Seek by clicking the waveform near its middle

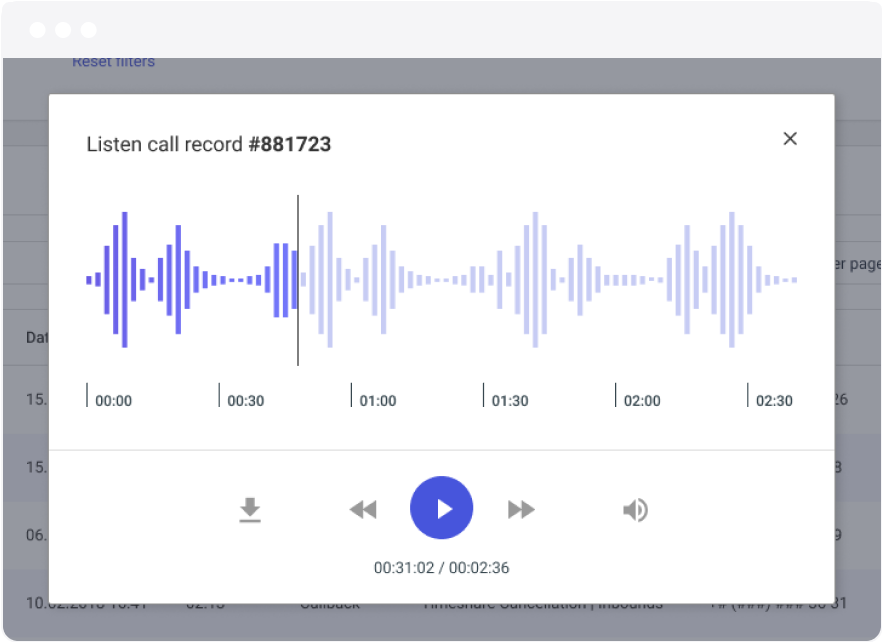click(440, 280)
